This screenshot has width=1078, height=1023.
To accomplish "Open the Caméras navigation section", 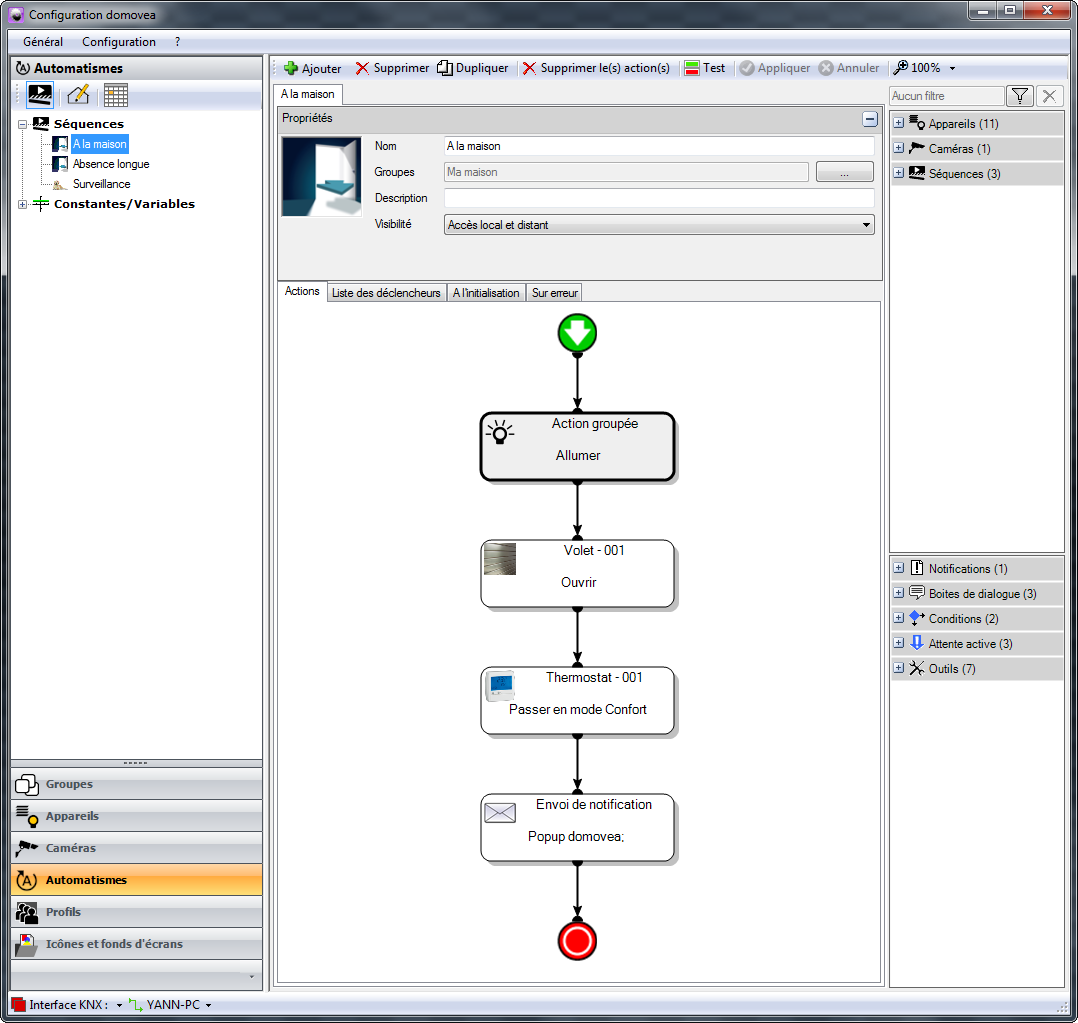I will click(x=136, y=848).
